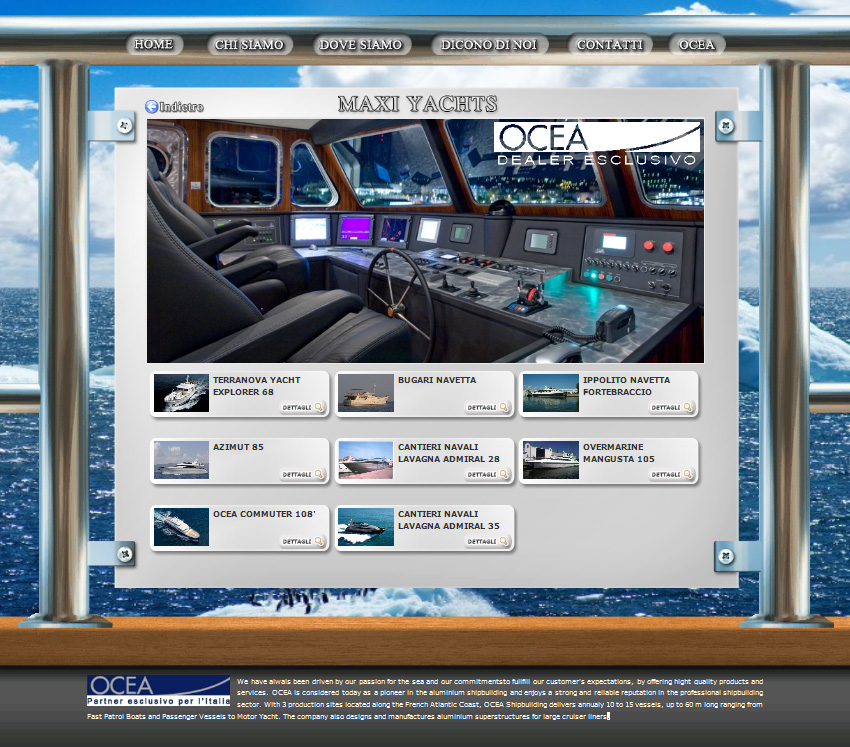The height and width of the screenshot is (747, 850).
Task: Select the Ippolito Navetta Fortebraccio title
Action: click(x=627, y=386)
